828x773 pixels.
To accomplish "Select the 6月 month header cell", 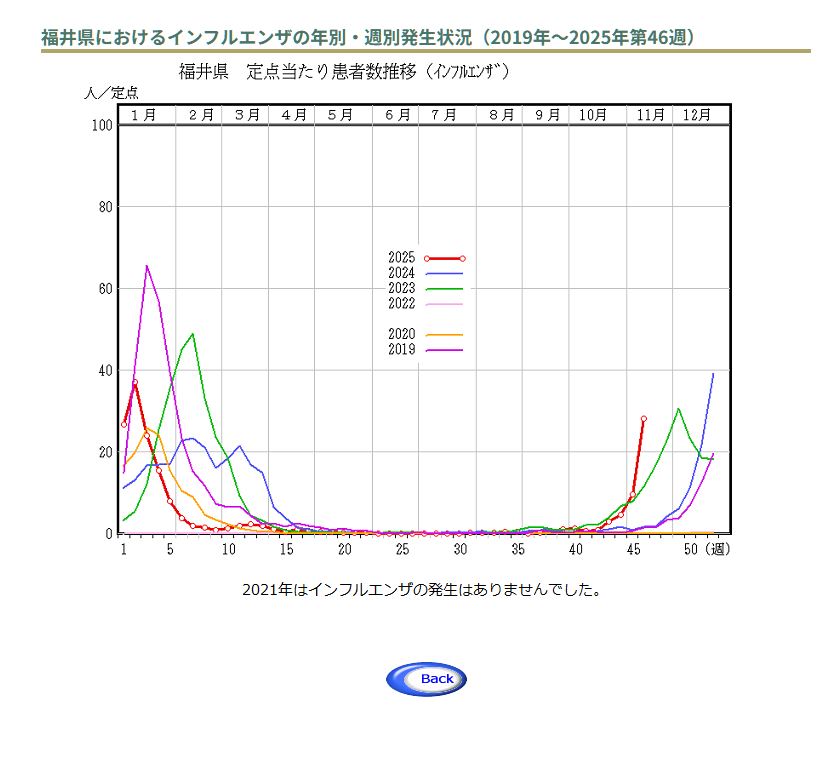I will pos(398,115).
